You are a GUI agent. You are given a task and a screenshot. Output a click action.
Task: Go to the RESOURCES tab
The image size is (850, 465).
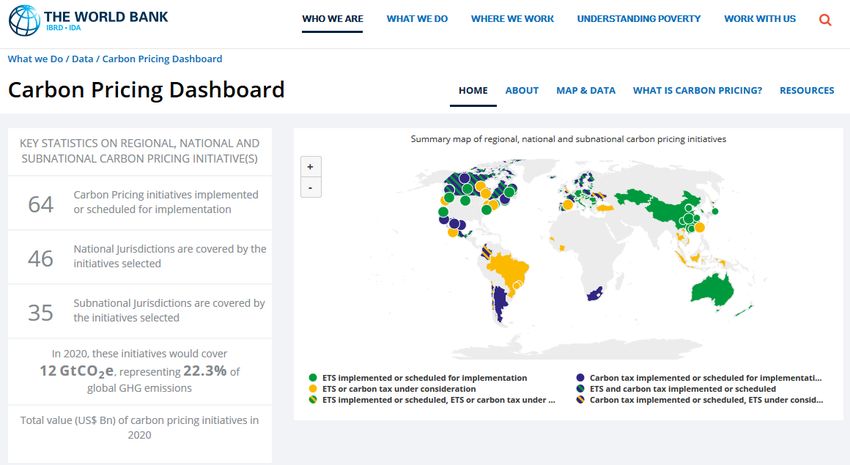(x=807, y=91)
